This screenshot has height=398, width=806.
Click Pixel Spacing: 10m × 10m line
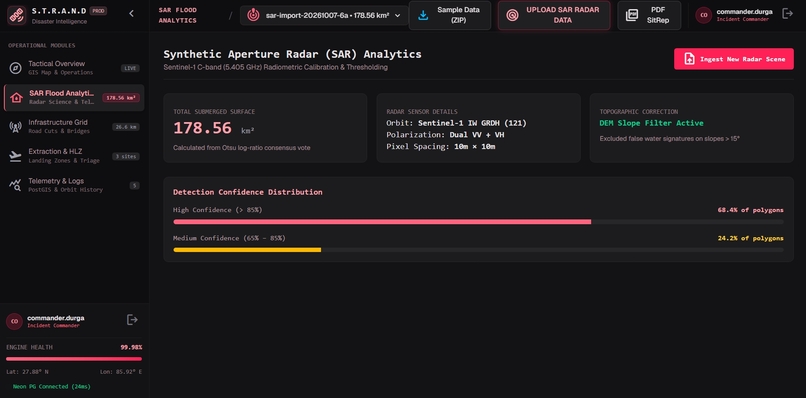(441, 147)
